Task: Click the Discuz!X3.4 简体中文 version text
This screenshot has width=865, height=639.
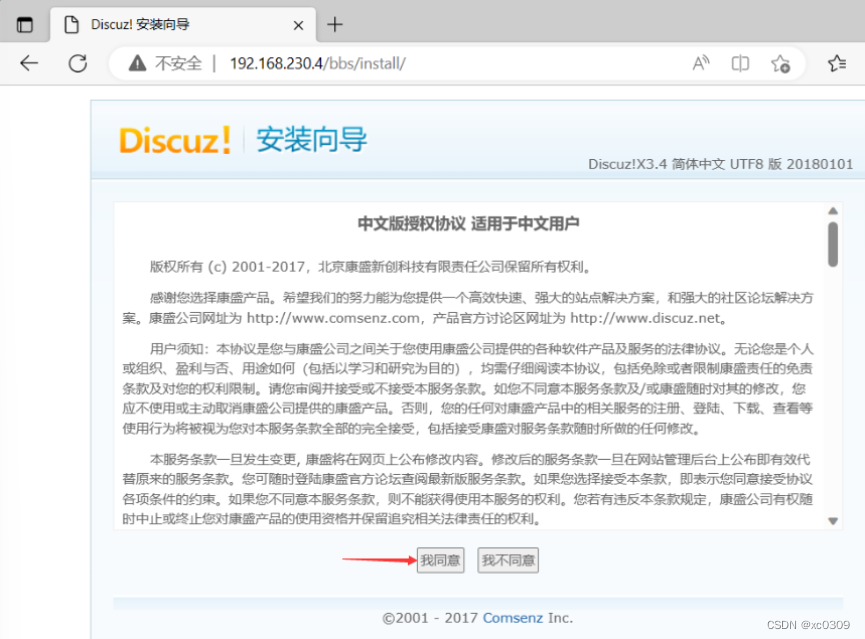Action: pyautogui.click(x=720, y=164)
